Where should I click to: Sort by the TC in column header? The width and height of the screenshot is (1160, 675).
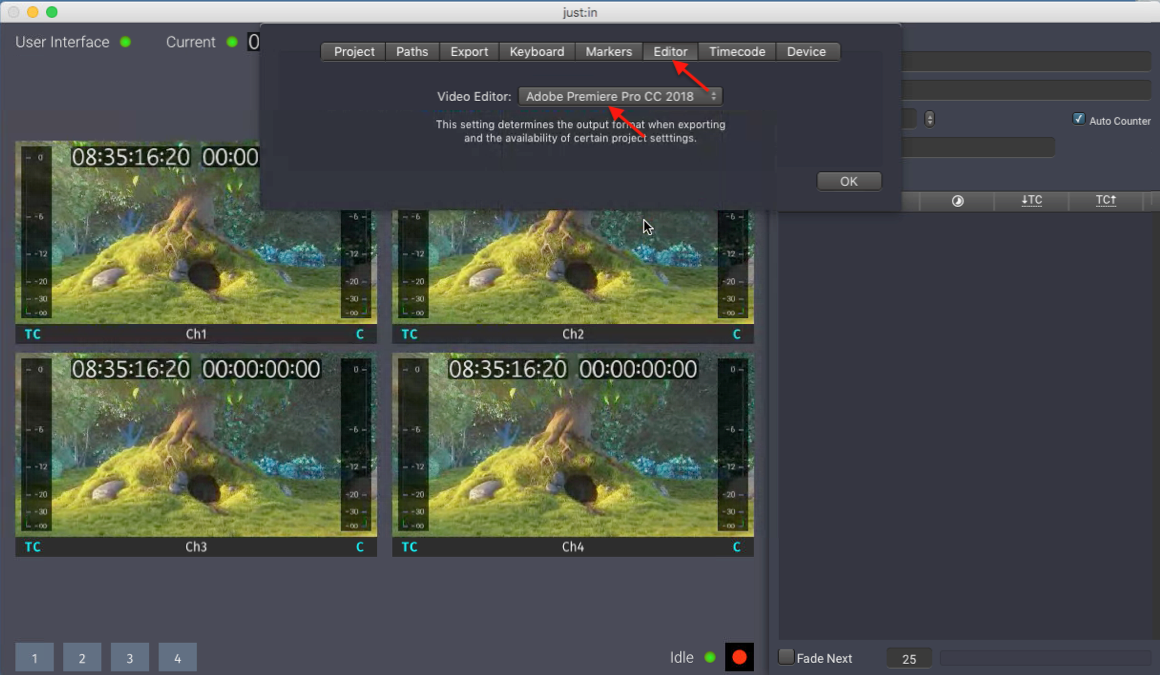[1031, 201]
